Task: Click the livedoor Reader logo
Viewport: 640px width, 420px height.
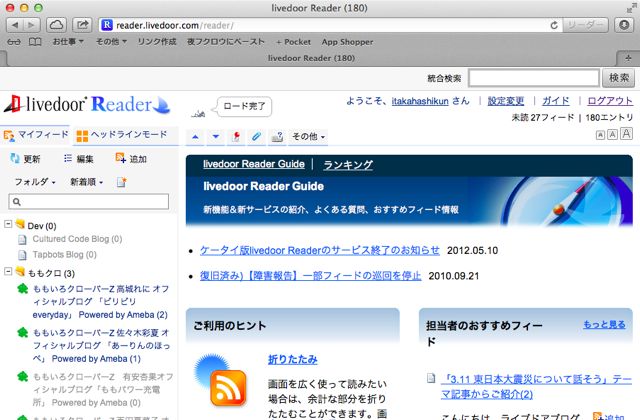Action: pyautogui.click(x=87, y=105)
